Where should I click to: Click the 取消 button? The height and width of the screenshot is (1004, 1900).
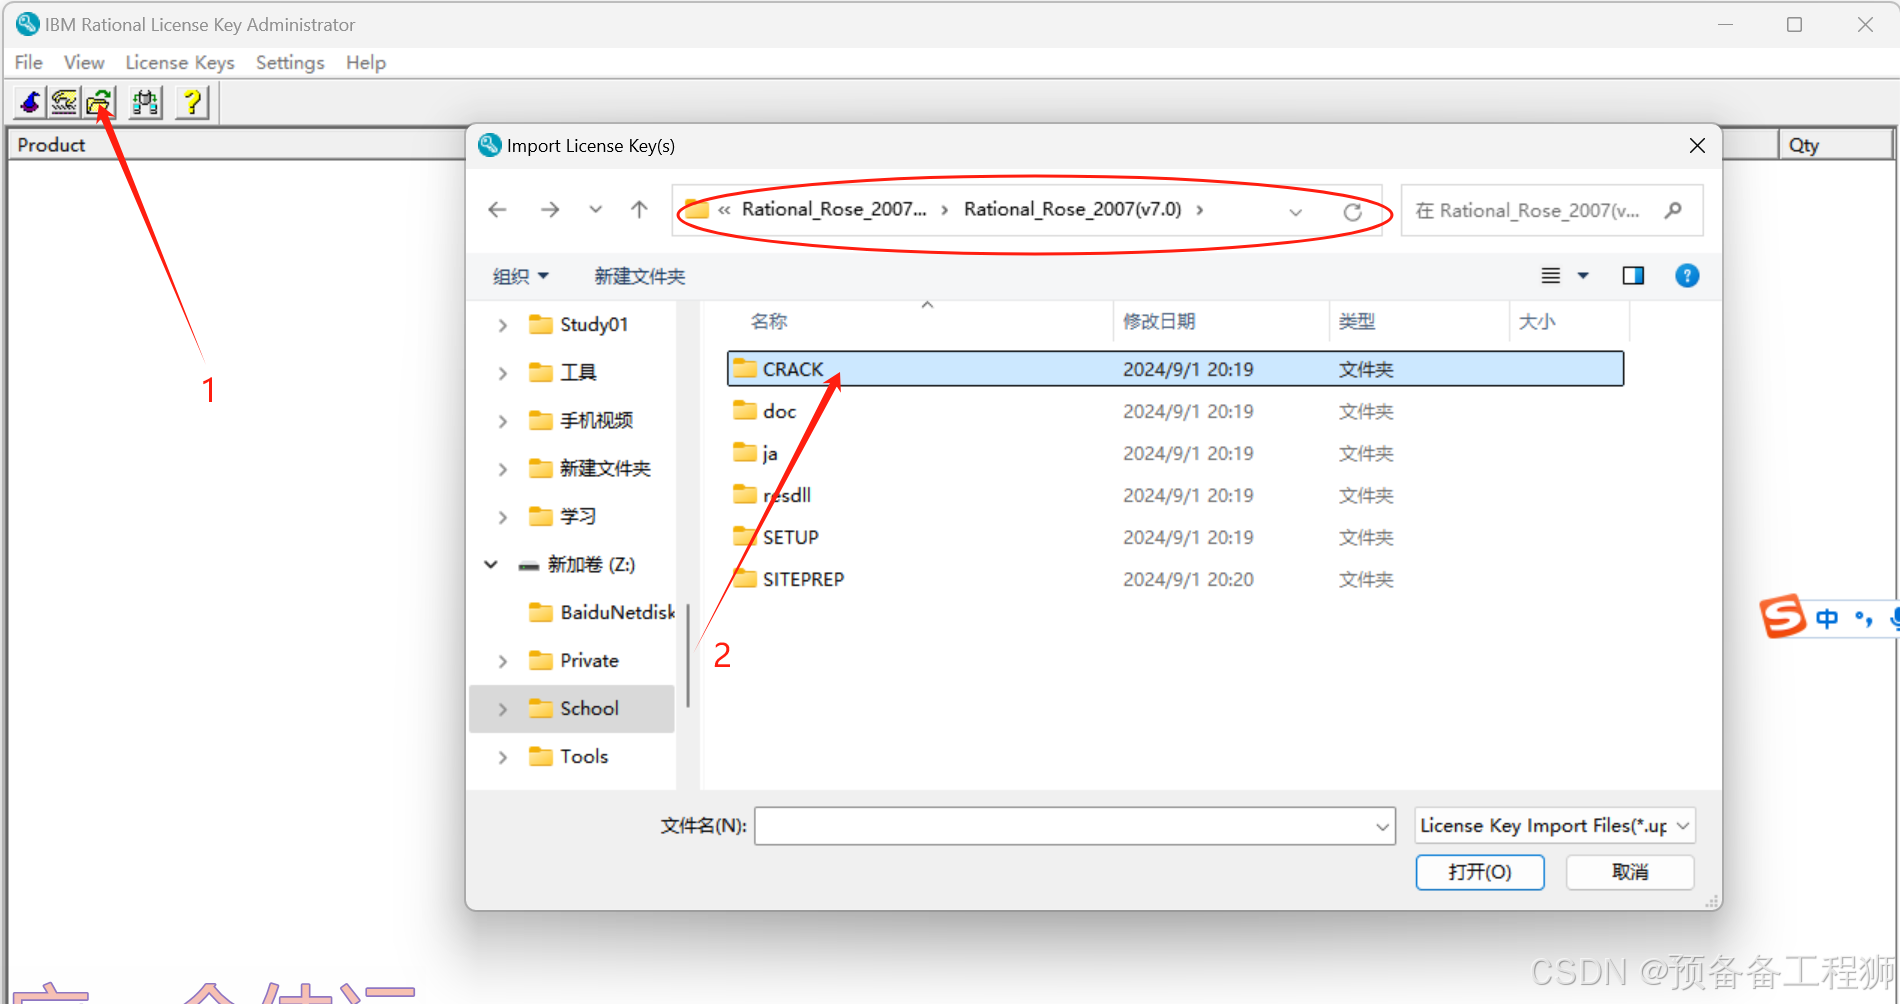coord(1630,872)
